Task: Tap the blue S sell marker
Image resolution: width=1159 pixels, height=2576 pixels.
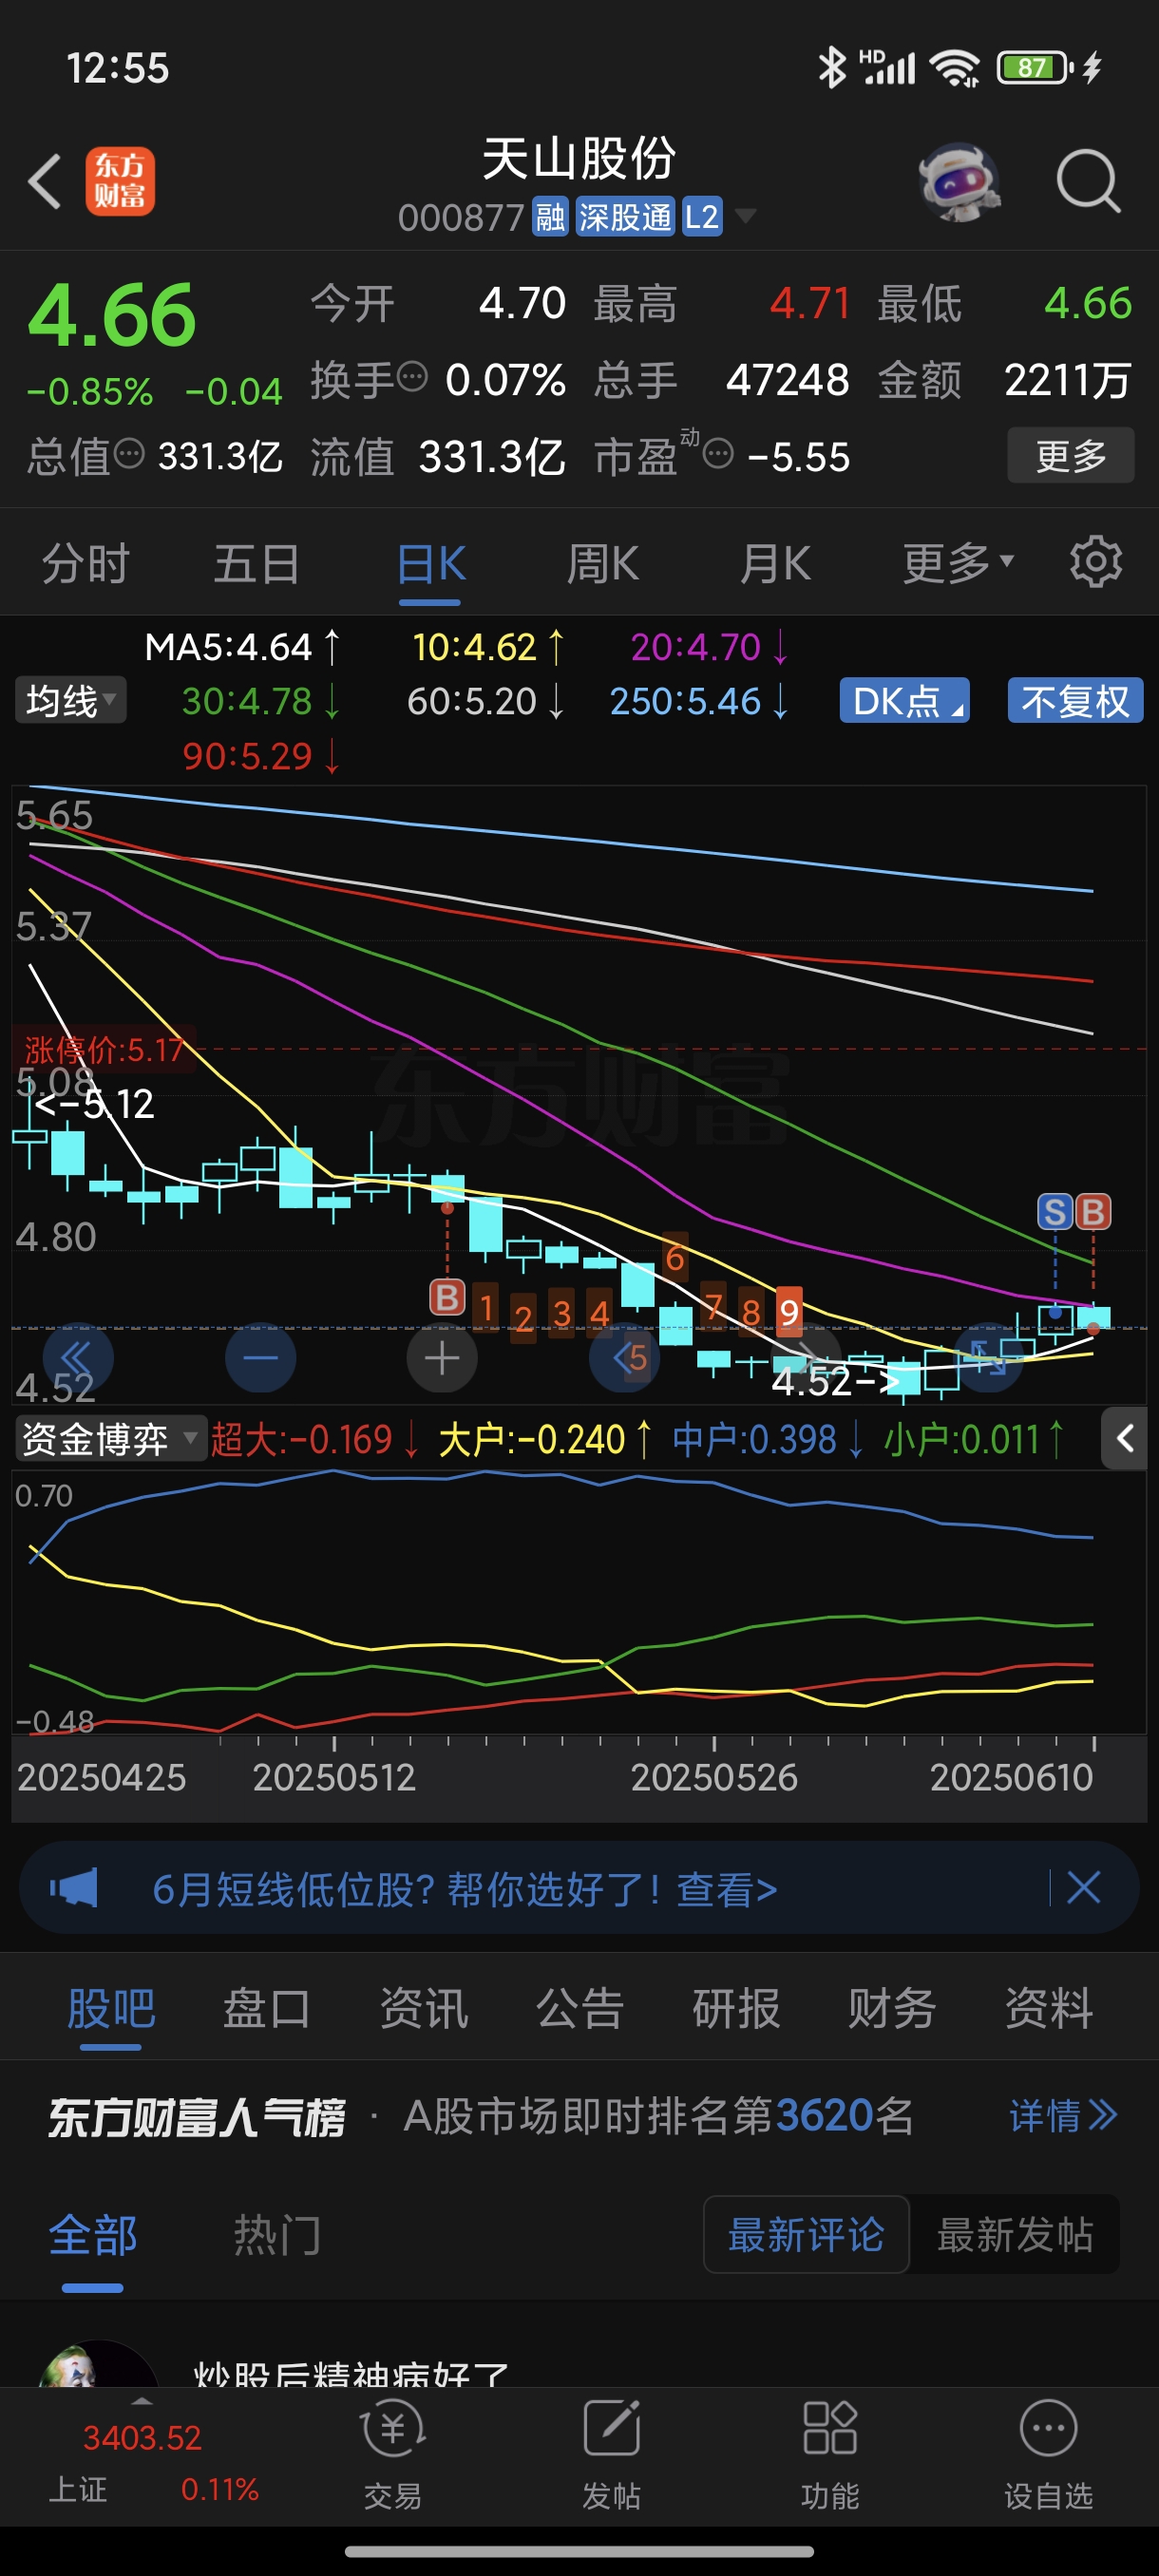Action: (x=1055, y=1212)
